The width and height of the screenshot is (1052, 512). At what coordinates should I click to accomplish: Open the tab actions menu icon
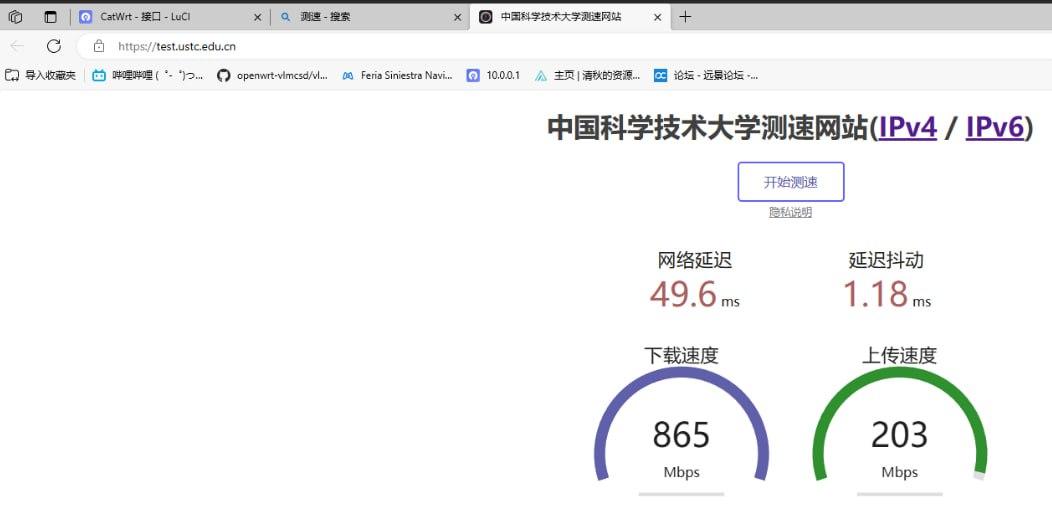coord(50,17)
